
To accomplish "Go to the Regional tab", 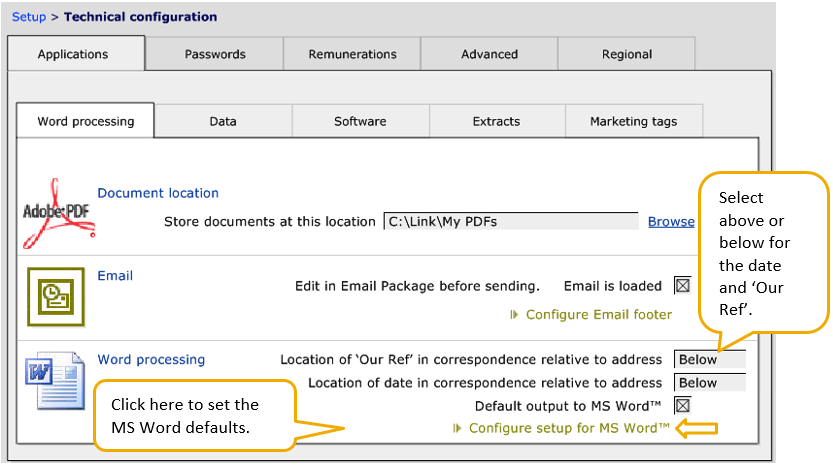I will (x=626, y=54).
